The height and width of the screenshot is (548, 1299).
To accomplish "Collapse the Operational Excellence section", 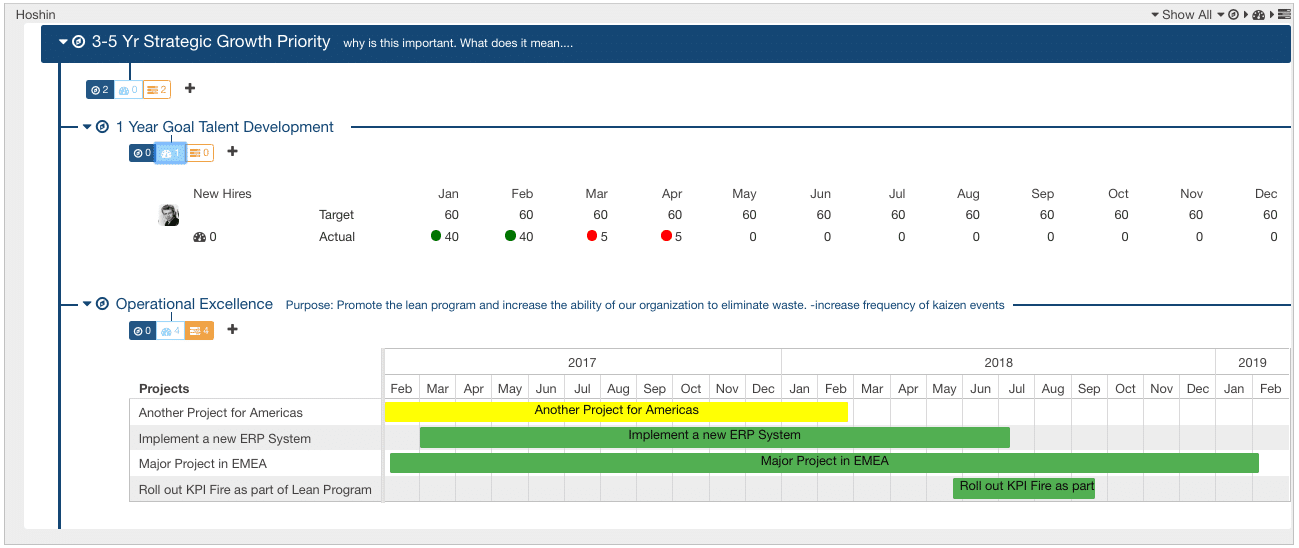I will tap(87, 304).
